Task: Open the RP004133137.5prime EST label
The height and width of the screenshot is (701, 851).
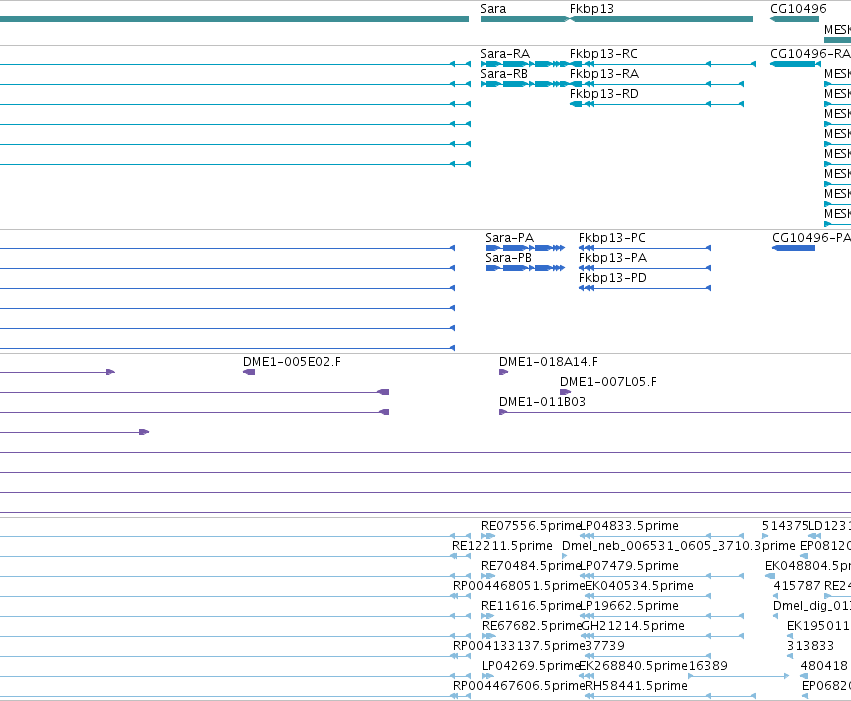Action: (519, 646)
